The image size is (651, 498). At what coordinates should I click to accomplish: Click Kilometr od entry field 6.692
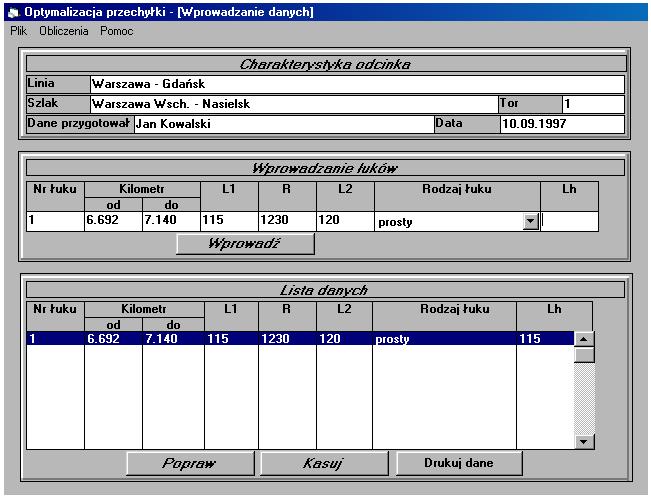click(113, 221)
